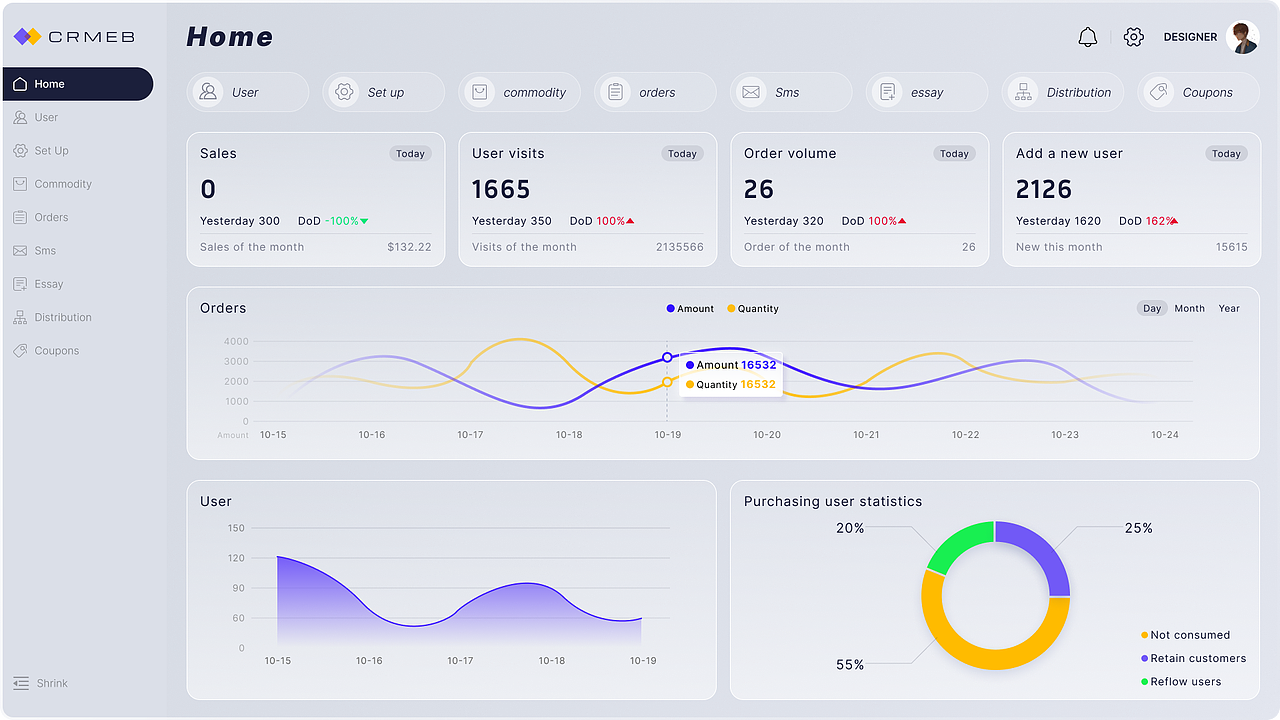Click the Order volume value 26

759,189
